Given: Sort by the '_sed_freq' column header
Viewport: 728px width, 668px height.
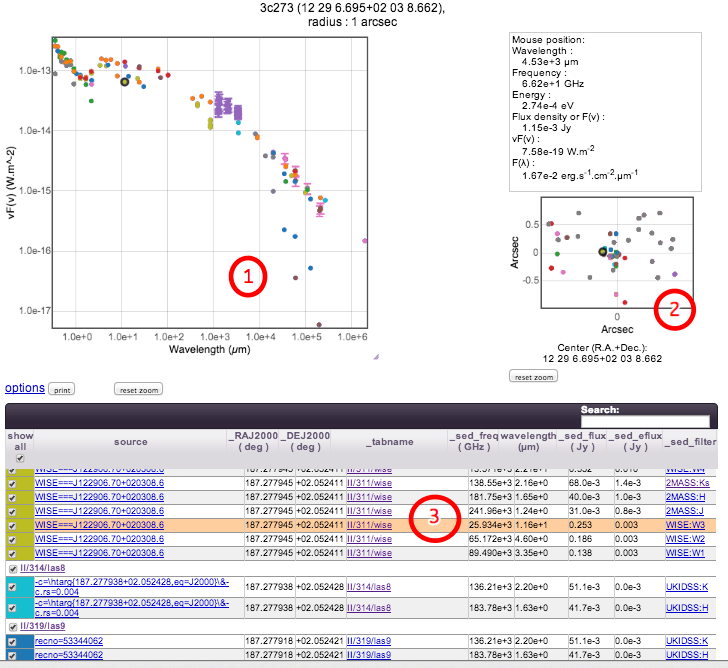Looking at the screenshot, I should click(473, 436).
